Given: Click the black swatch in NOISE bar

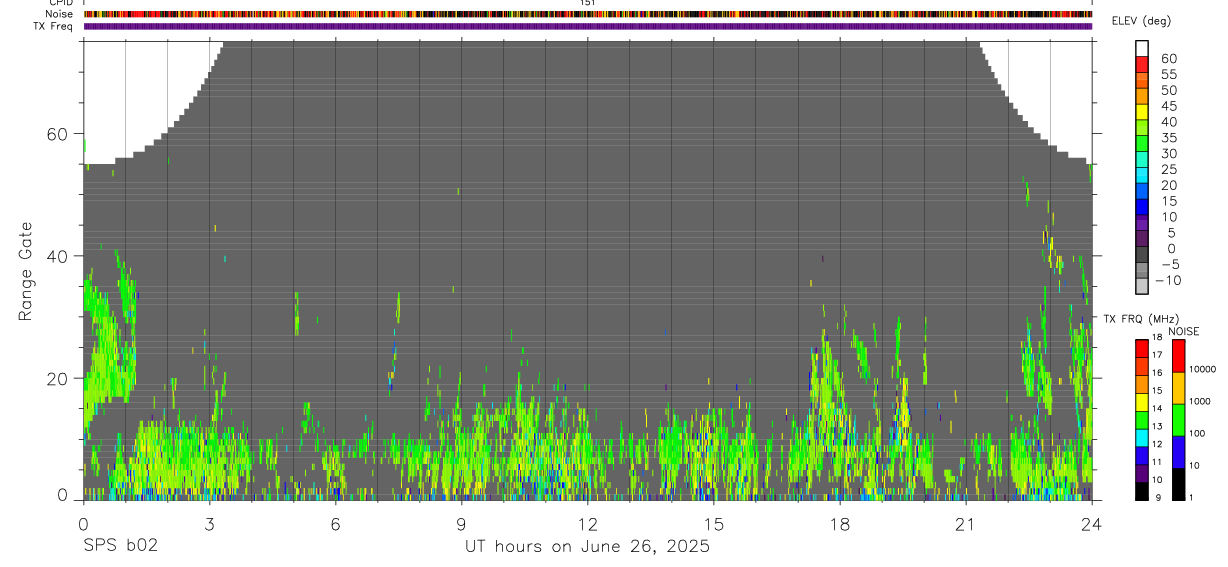Looking at the screenshot, I should (1178, 484).
